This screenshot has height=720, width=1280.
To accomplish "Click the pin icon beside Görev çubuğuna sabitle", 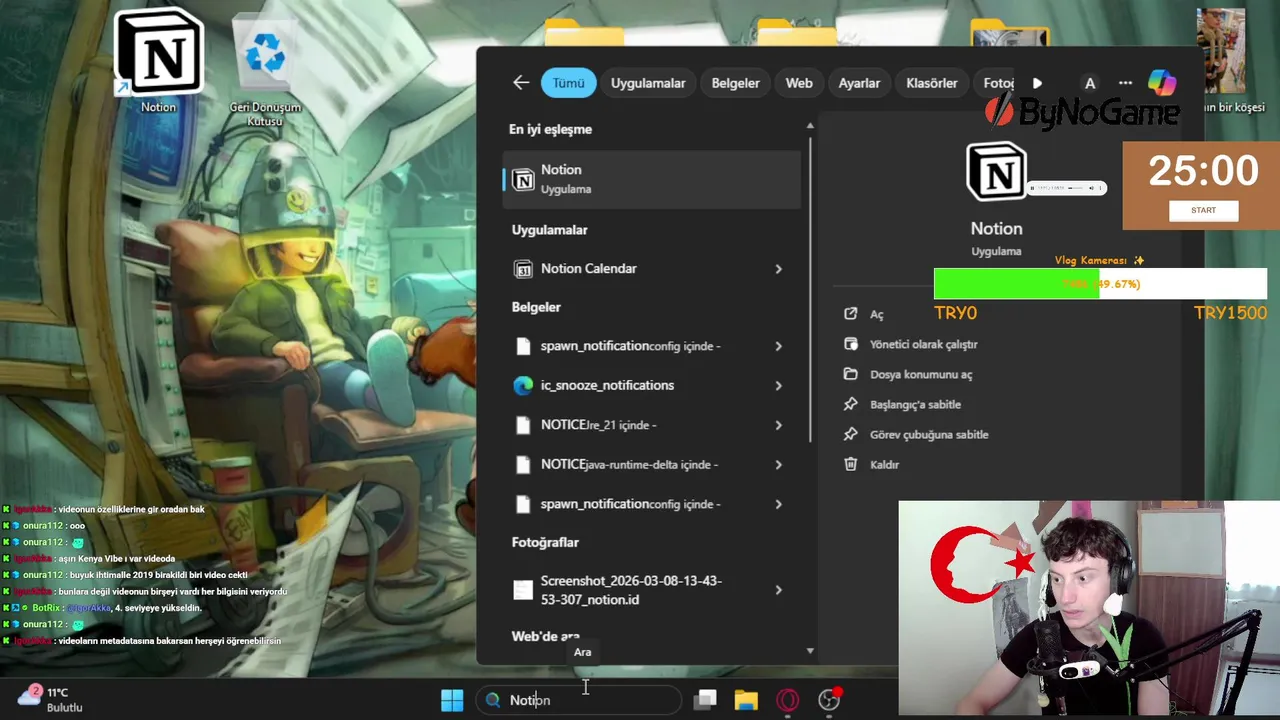I will pyautogui.click(x=850, y=434).
